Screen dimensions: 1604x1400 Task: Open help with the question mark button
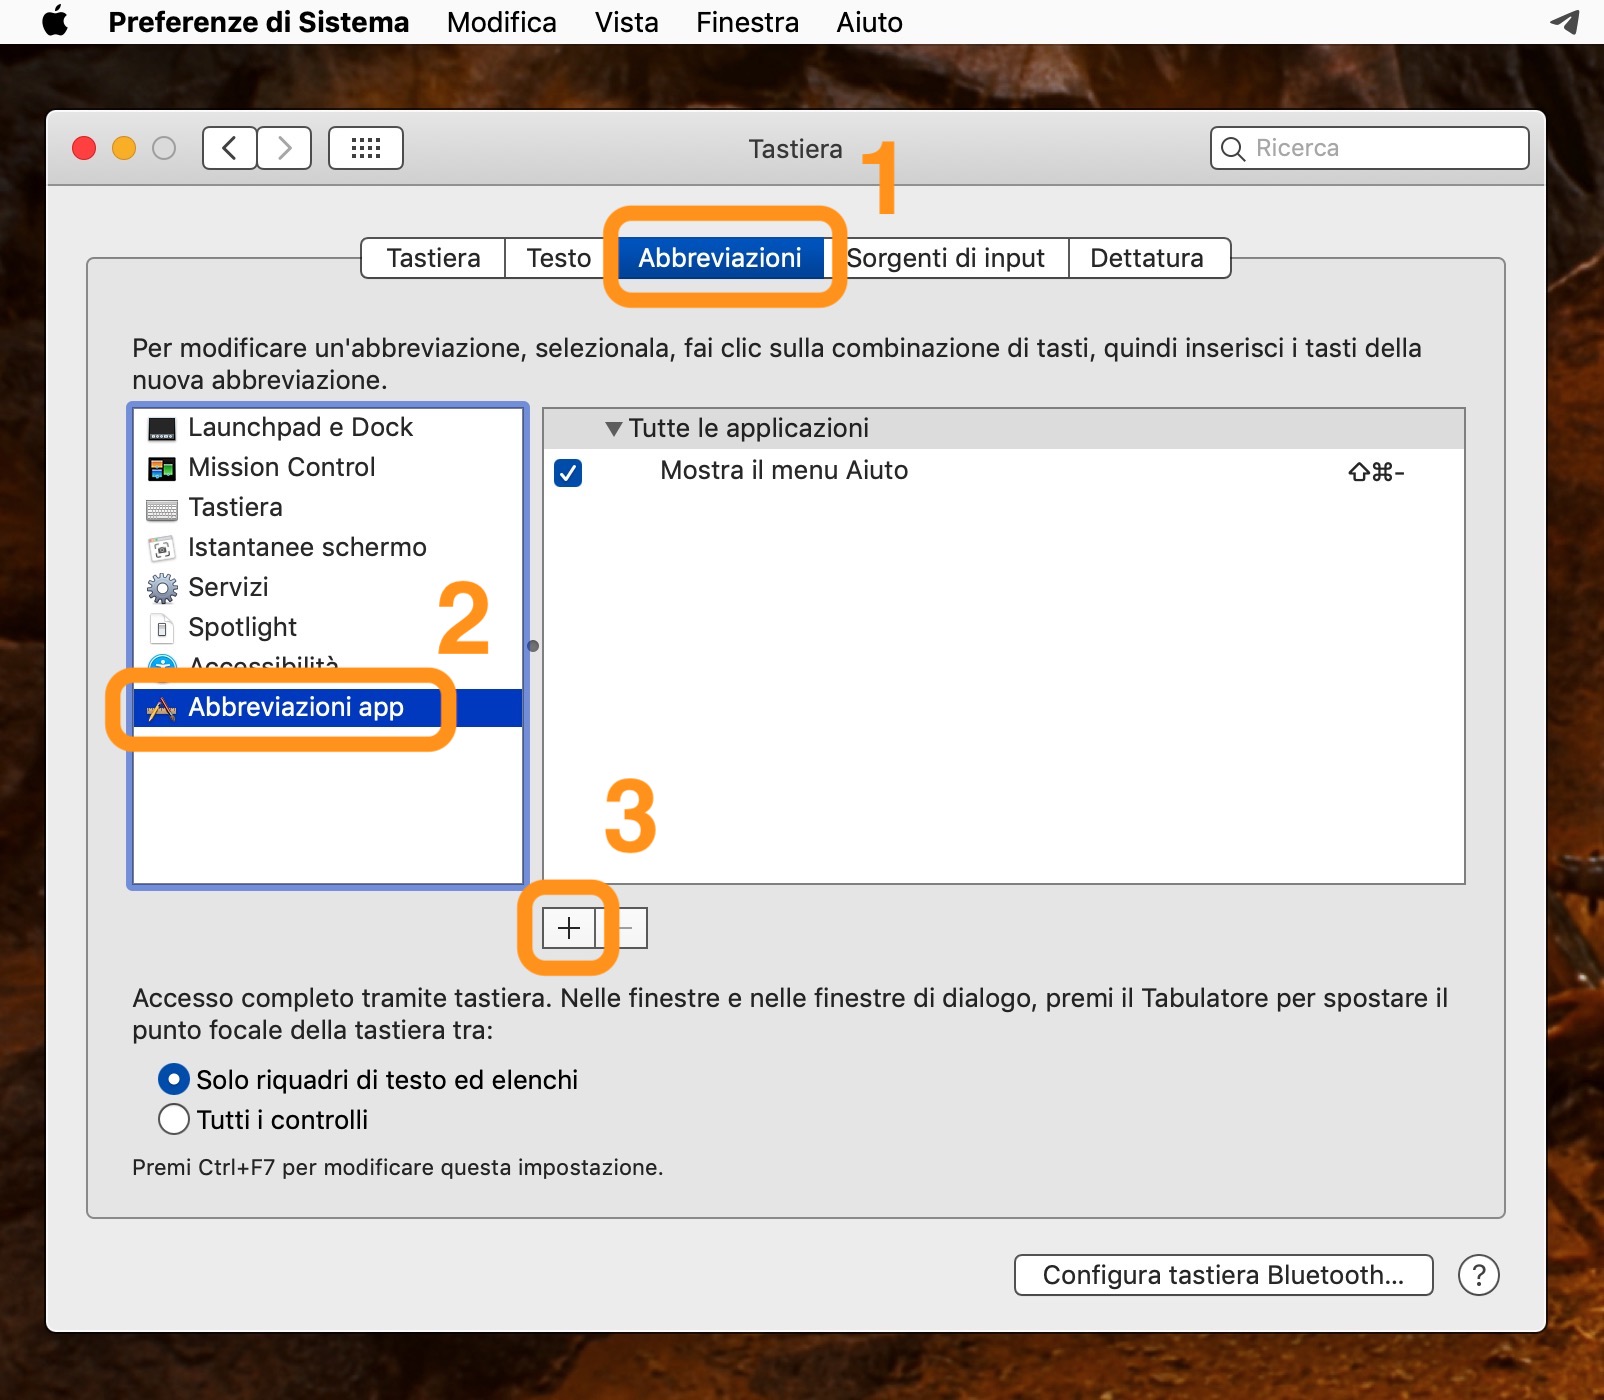(1479, 1275)
